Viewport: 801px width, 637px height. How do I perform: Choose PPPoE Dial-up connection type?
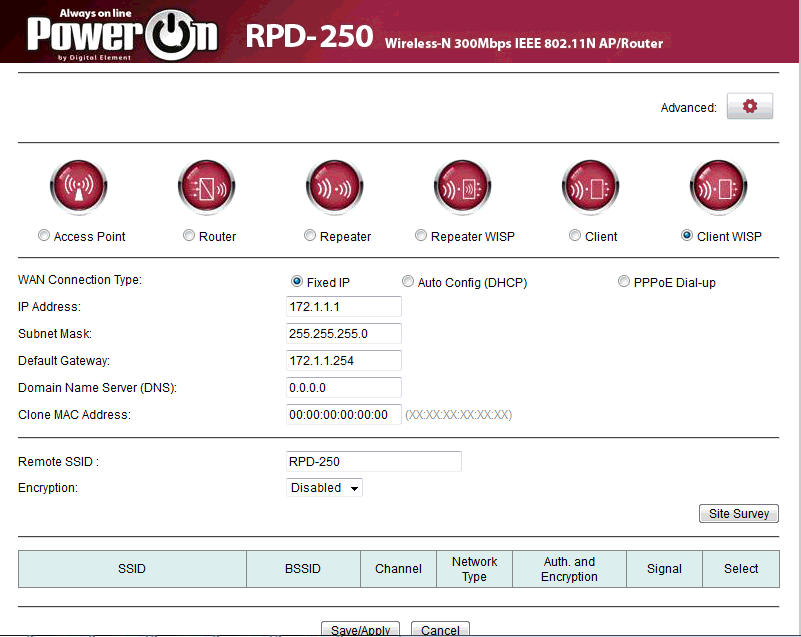tap(624, 281)
